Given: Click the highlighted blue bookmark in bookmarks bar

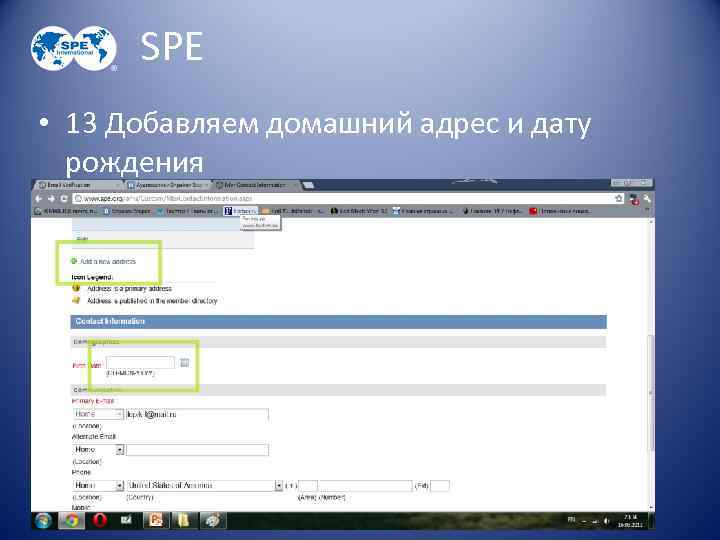Looking at the screenshot, I should coord(240,211).
